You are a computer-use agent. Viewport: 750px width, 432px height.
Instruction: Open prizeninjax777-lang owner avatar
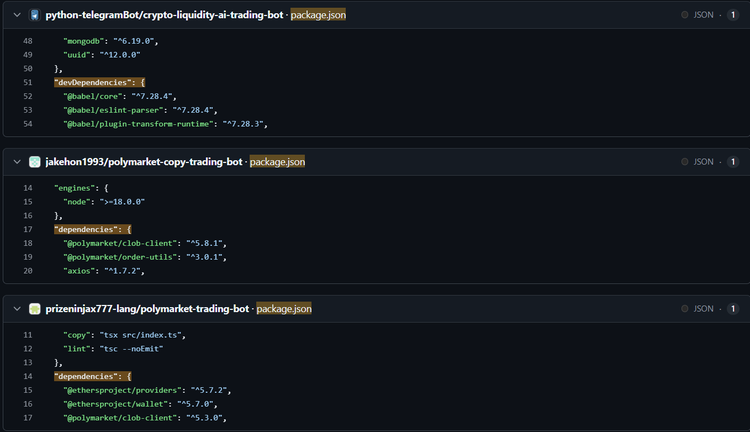pyautogui.click(x=34, y=309)
